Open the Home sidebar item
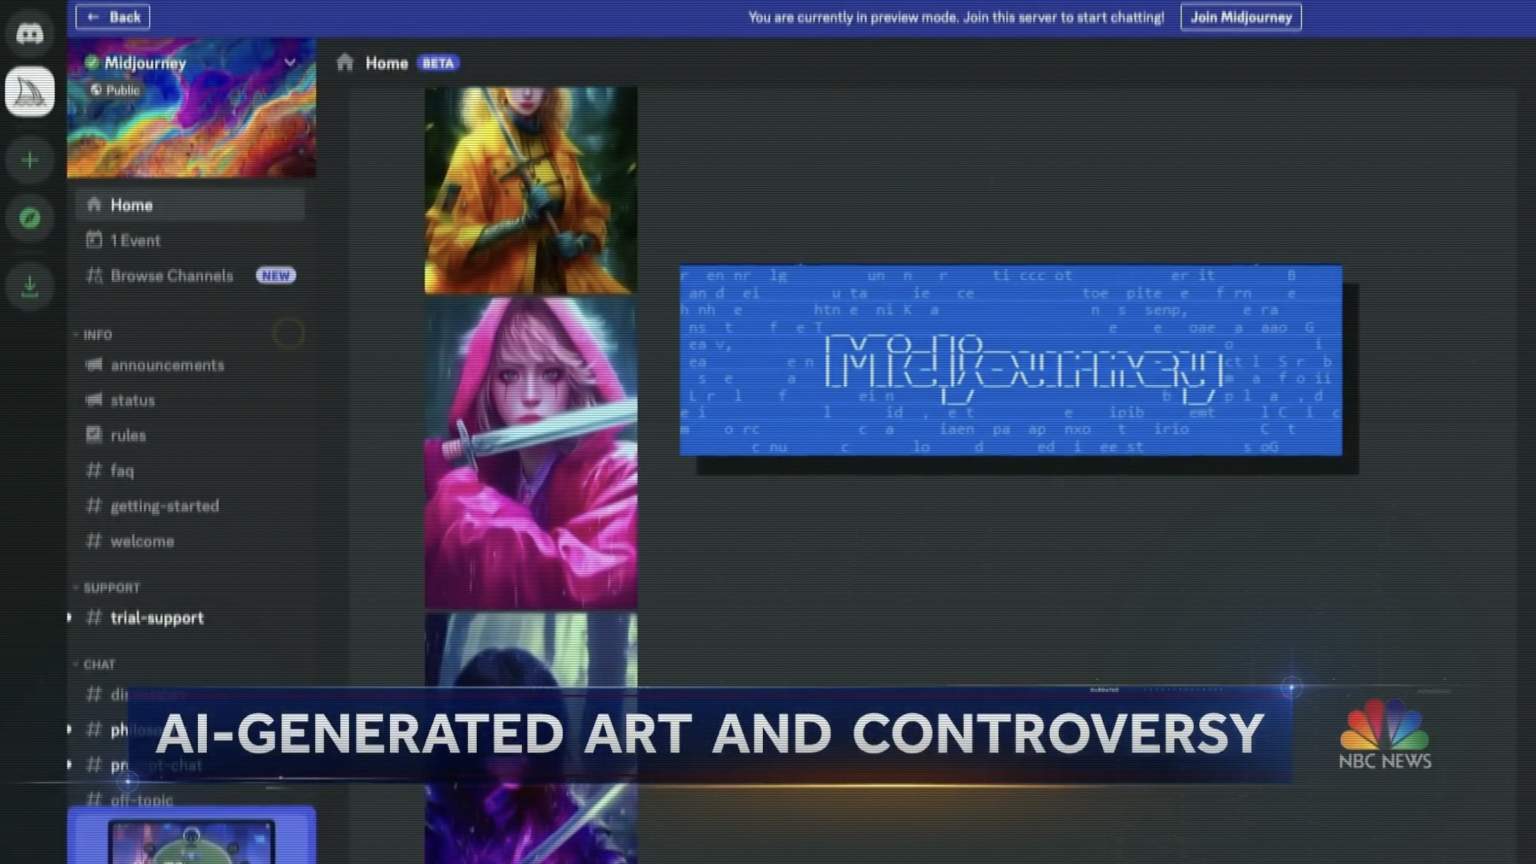 (190, 205)
